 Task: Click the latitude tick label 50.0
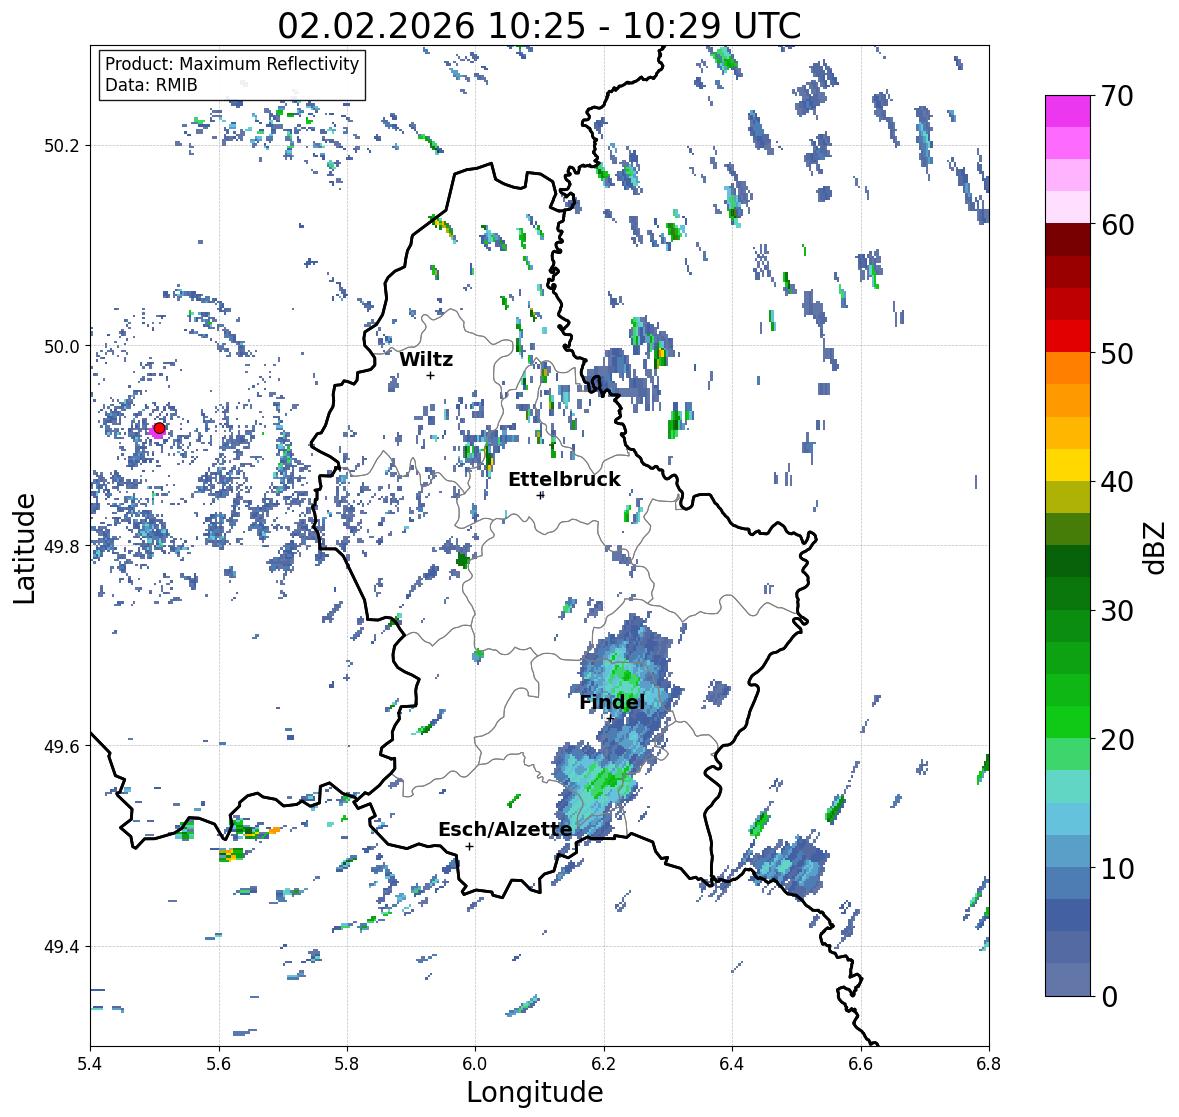click(x=62, y=347)
